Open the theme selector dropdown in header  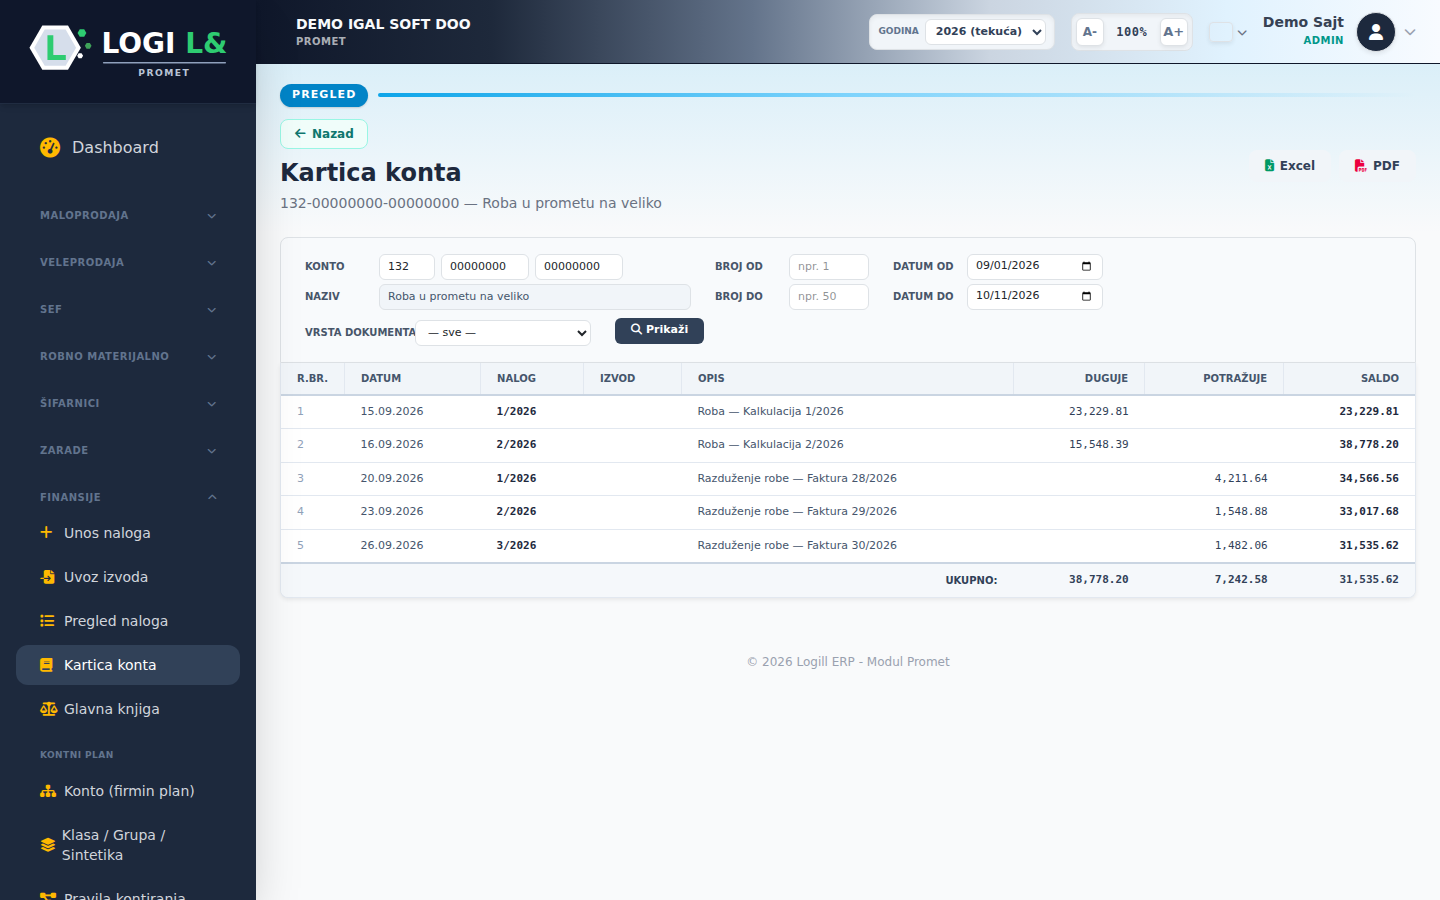tap(1228, 32)
